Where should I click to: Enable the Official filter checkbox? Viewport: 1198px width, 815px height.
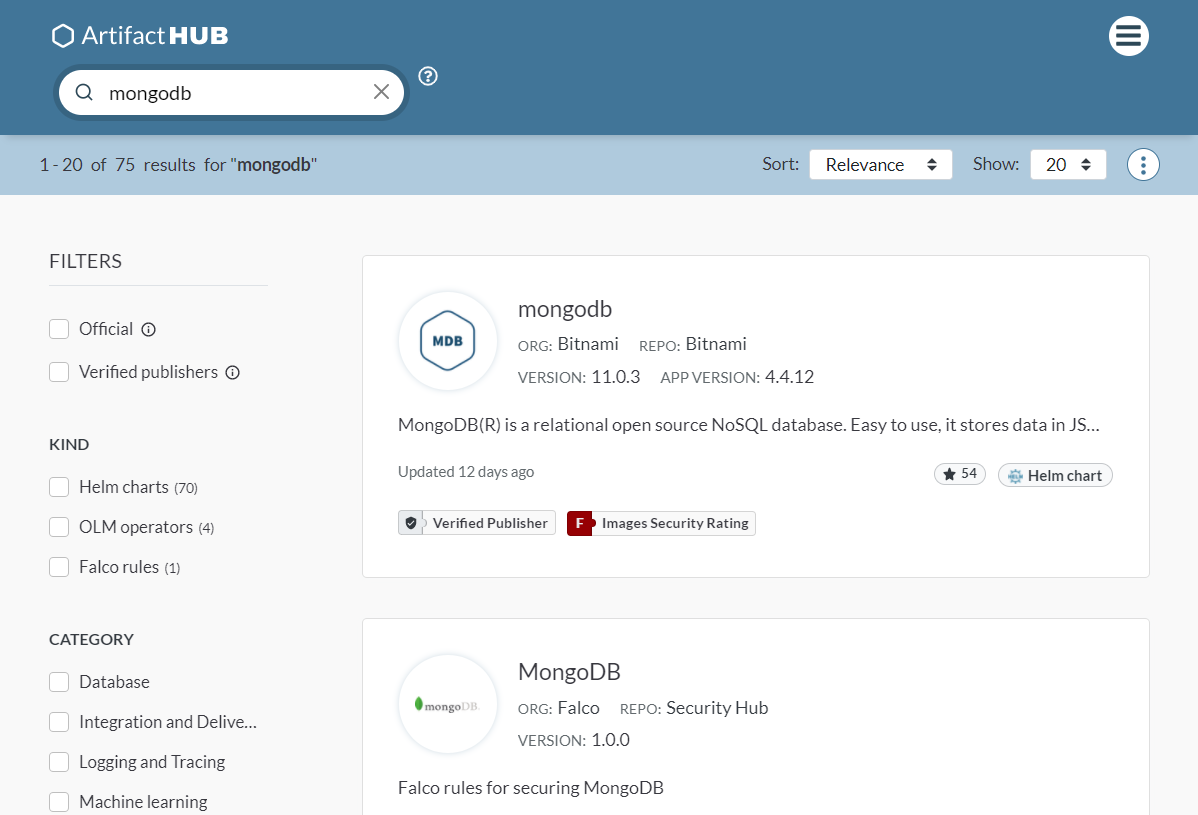pyautogui.click(x=59, y=328)
